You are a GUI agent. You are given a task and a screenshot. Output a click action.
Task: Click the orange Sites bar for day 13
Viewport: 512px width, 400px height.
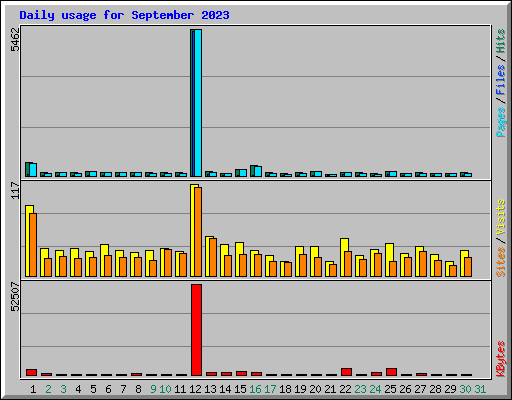(x=213, y=257)
